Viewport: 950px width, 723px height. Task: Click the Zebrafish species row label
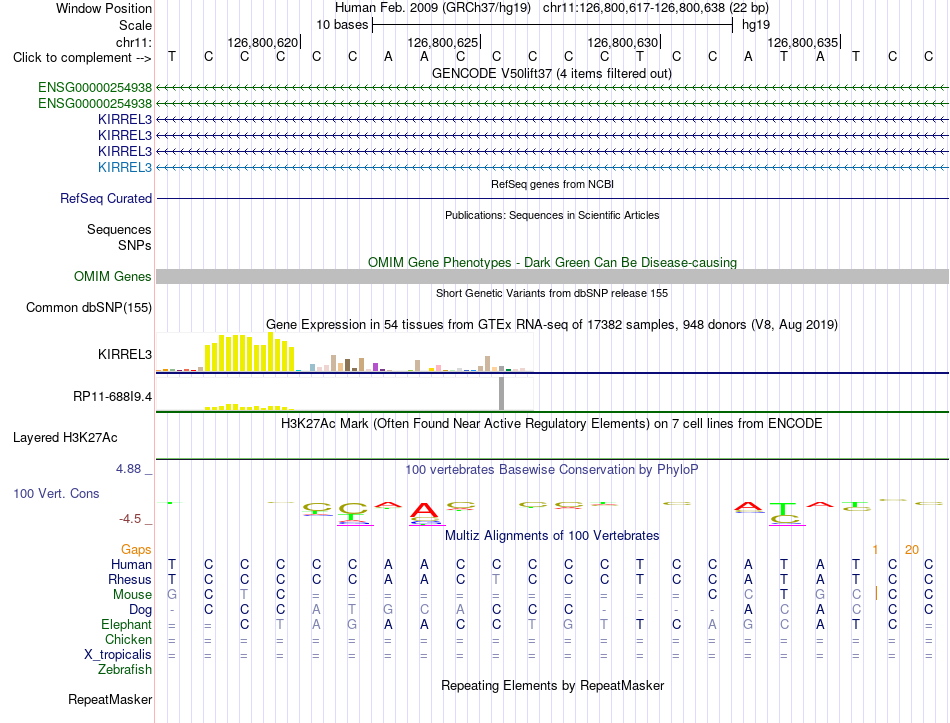(x=125, y=670)
